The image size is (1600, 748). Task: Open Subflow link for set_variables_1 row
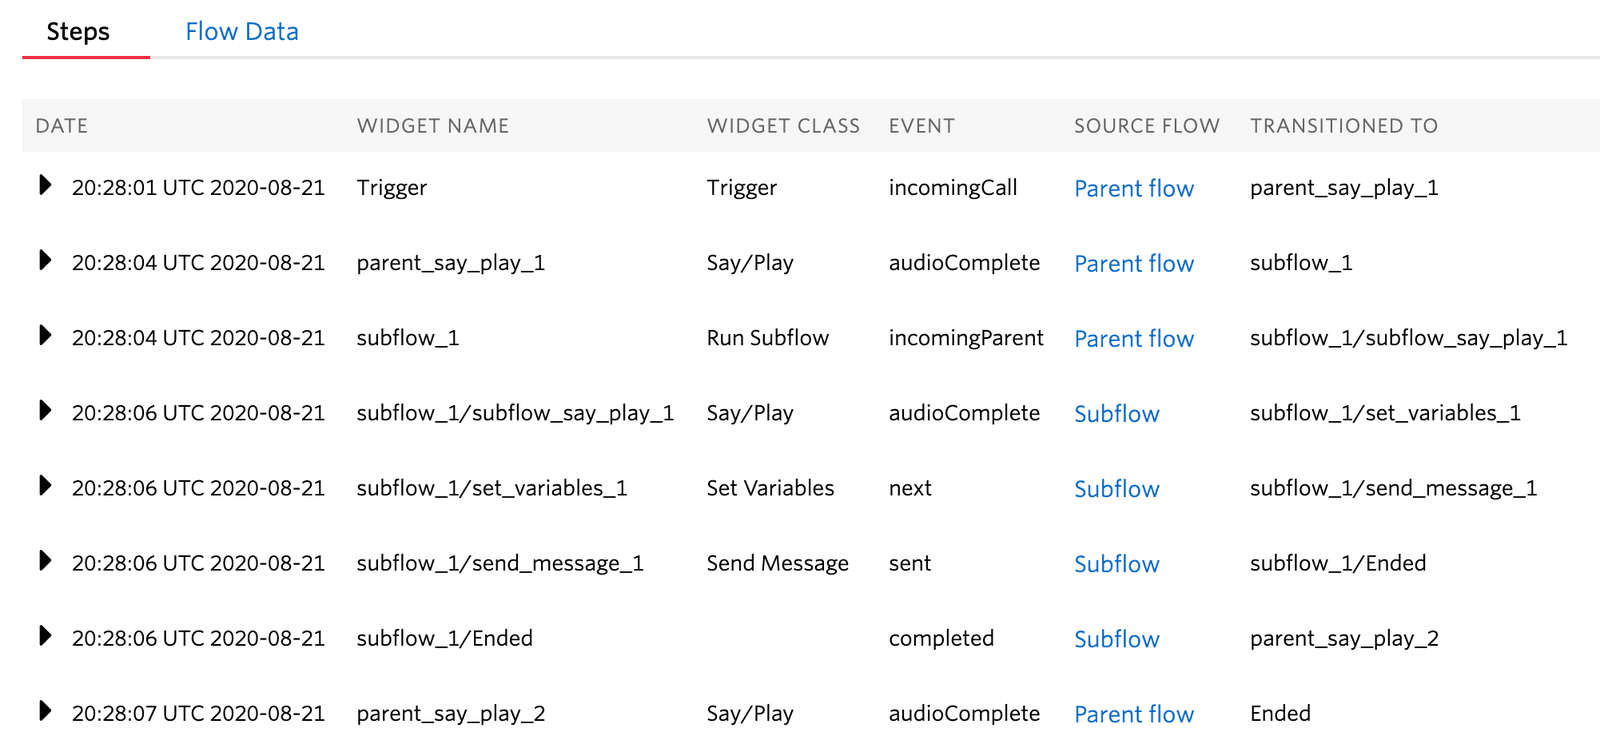coord(1116,489)
